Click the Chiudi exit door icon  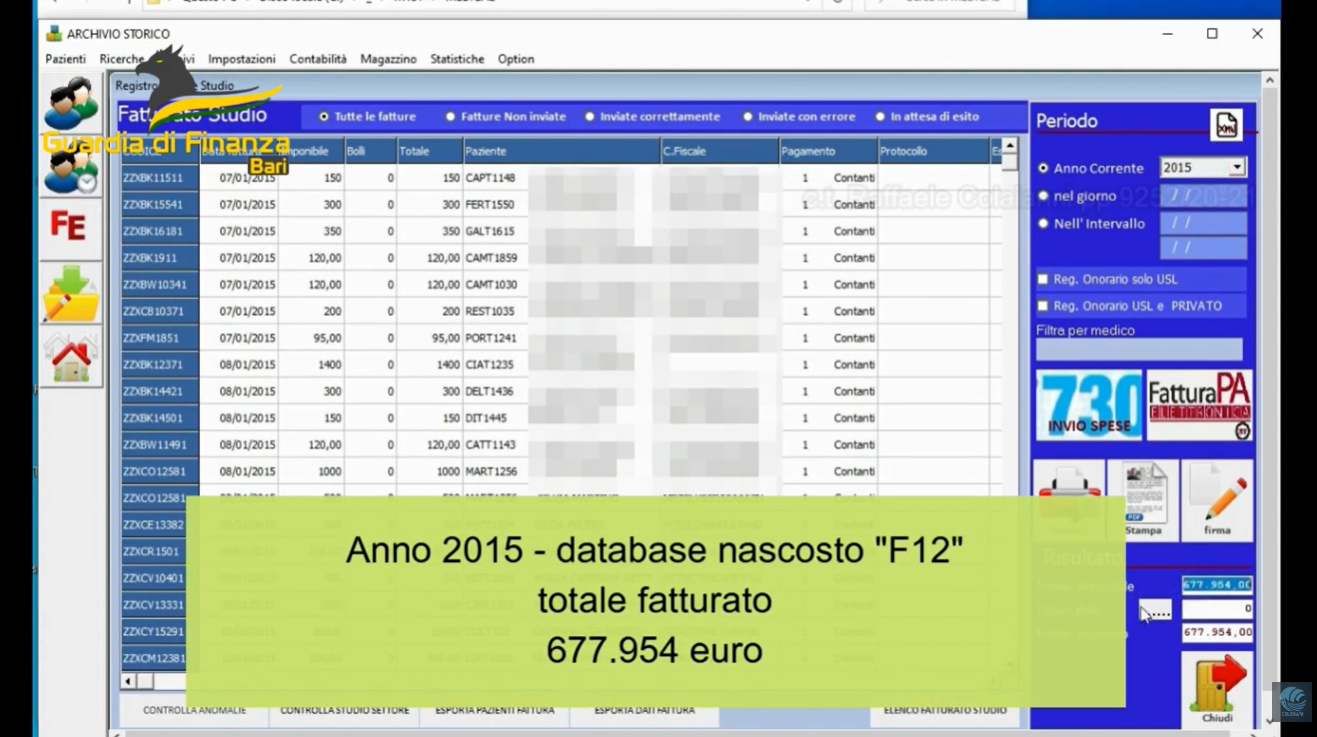(1217, 689)
